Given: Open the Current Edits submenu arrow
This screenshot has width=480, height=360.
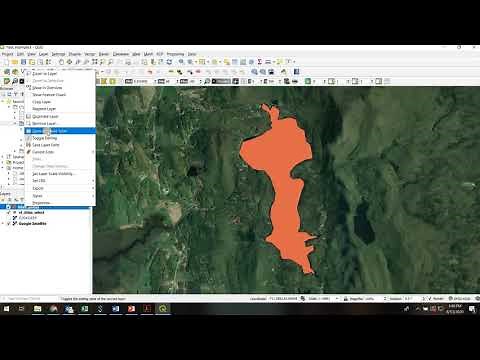Looking at the screenshot, I should [x=93, y=152].
